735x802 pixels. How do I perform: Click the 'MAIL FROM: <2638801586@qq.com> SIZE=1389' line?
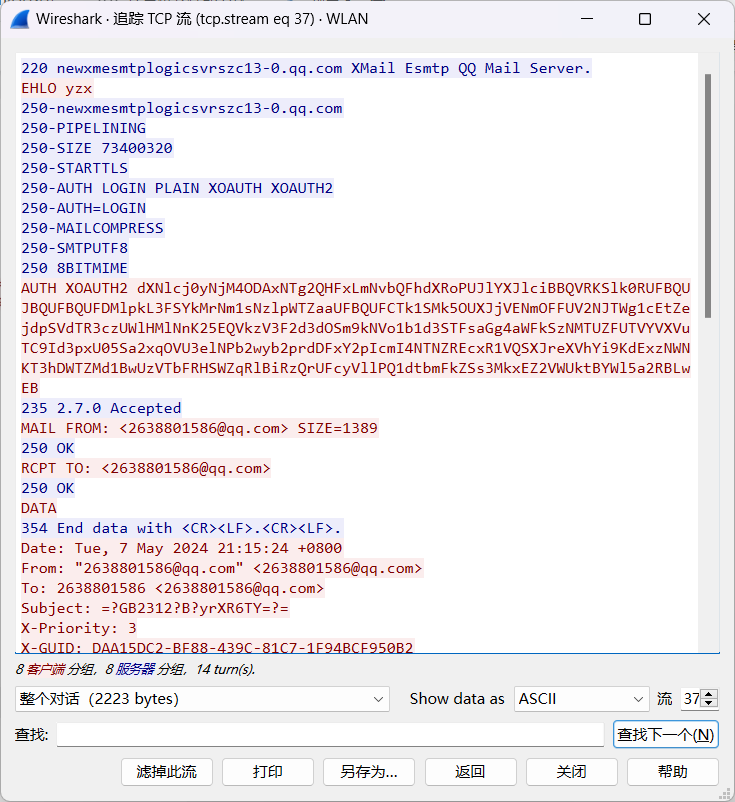[199, 428]
